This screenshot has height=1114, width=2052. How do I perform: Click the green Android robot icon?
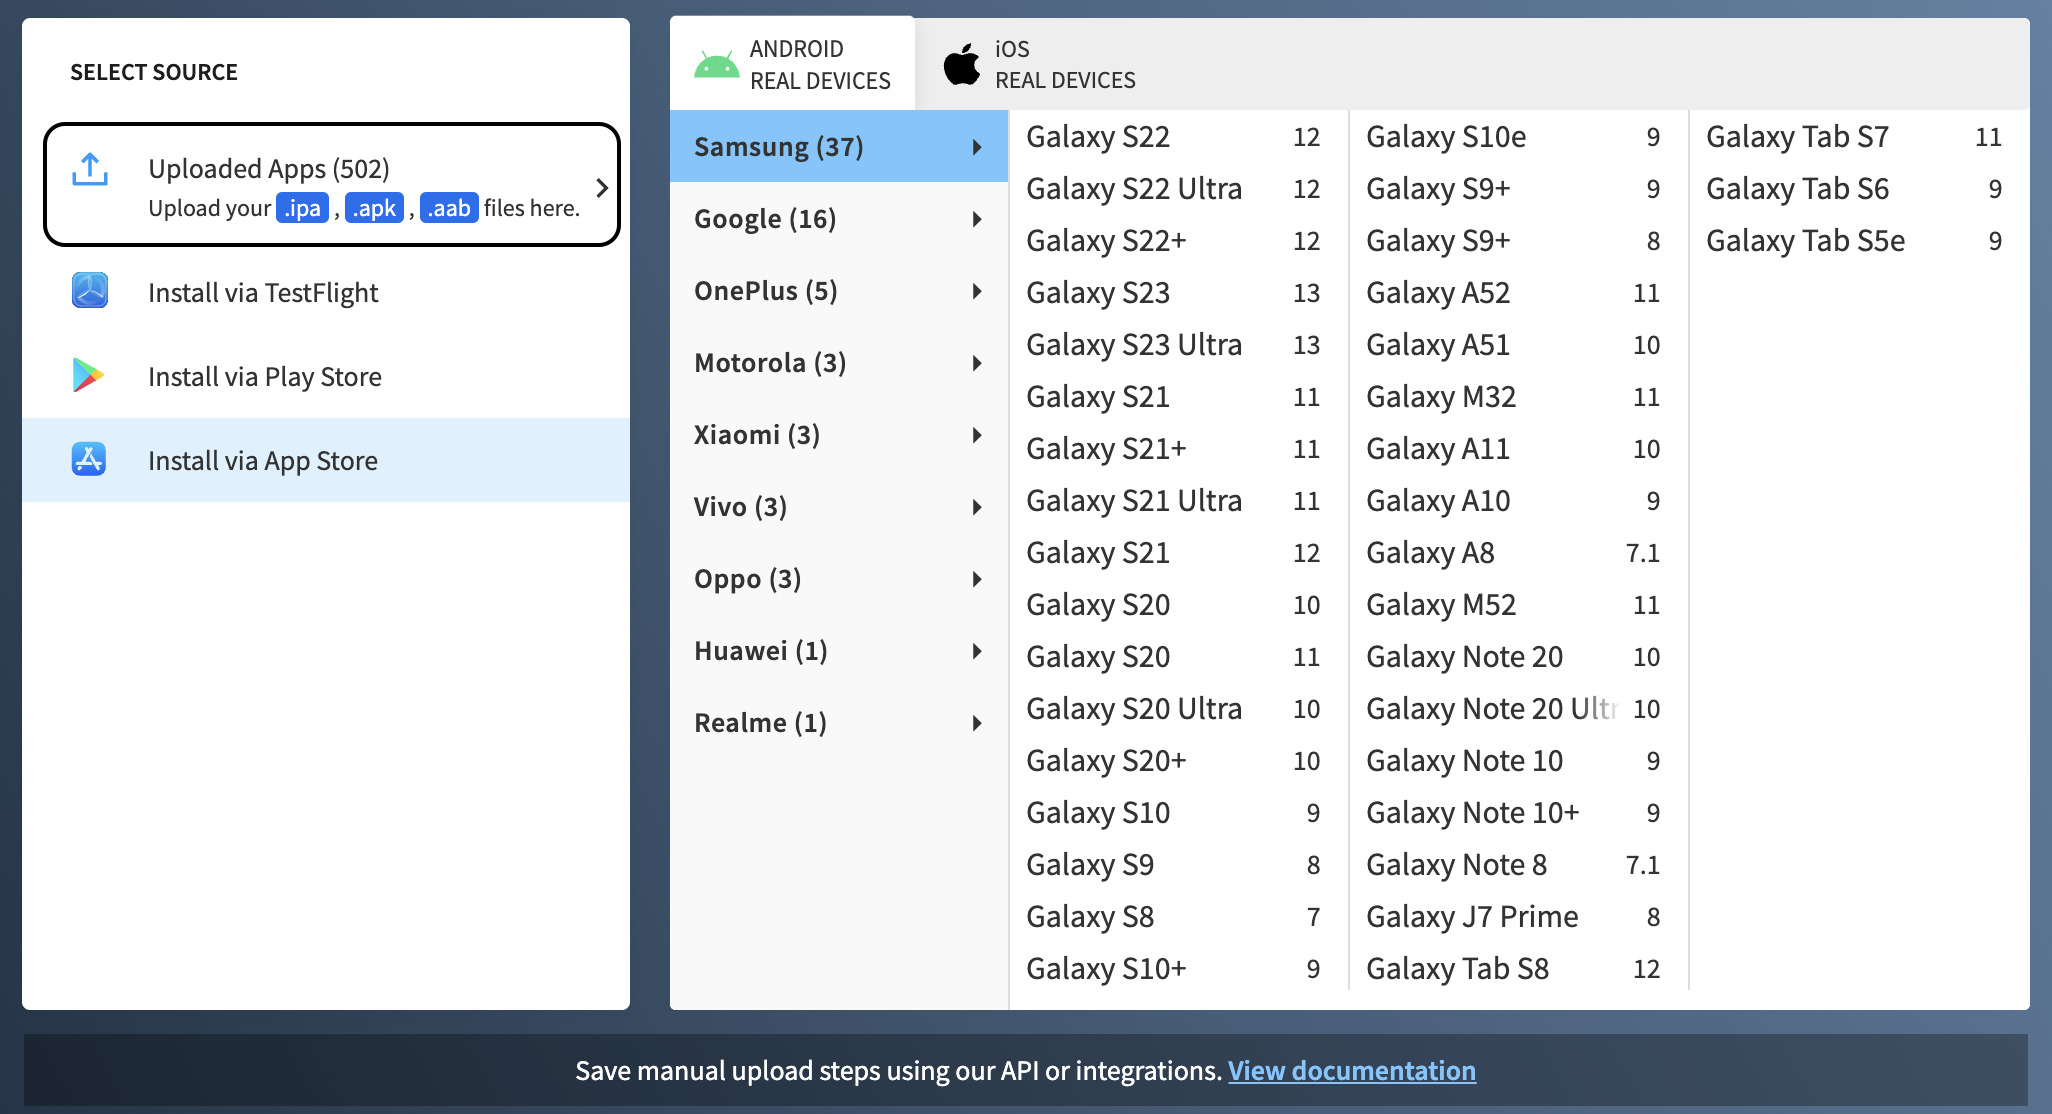716,65
